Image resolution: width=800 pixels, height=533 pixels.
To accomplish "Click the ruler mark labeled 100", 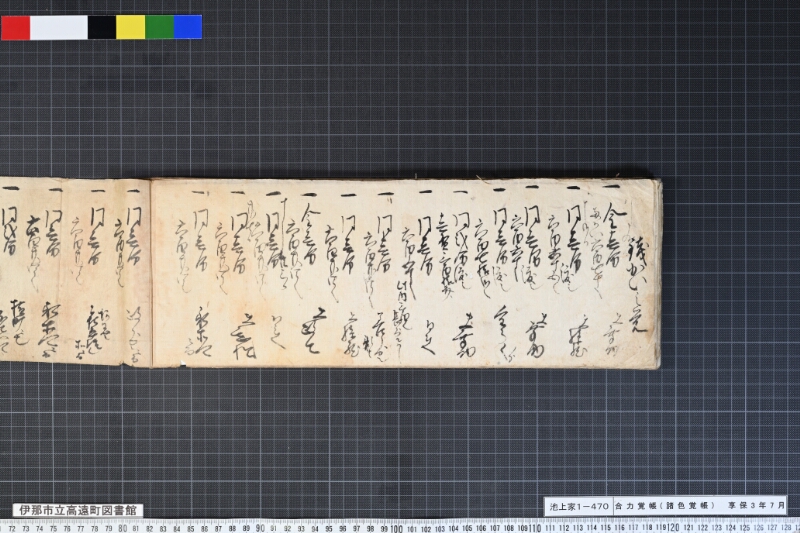I will click(396, 528).
